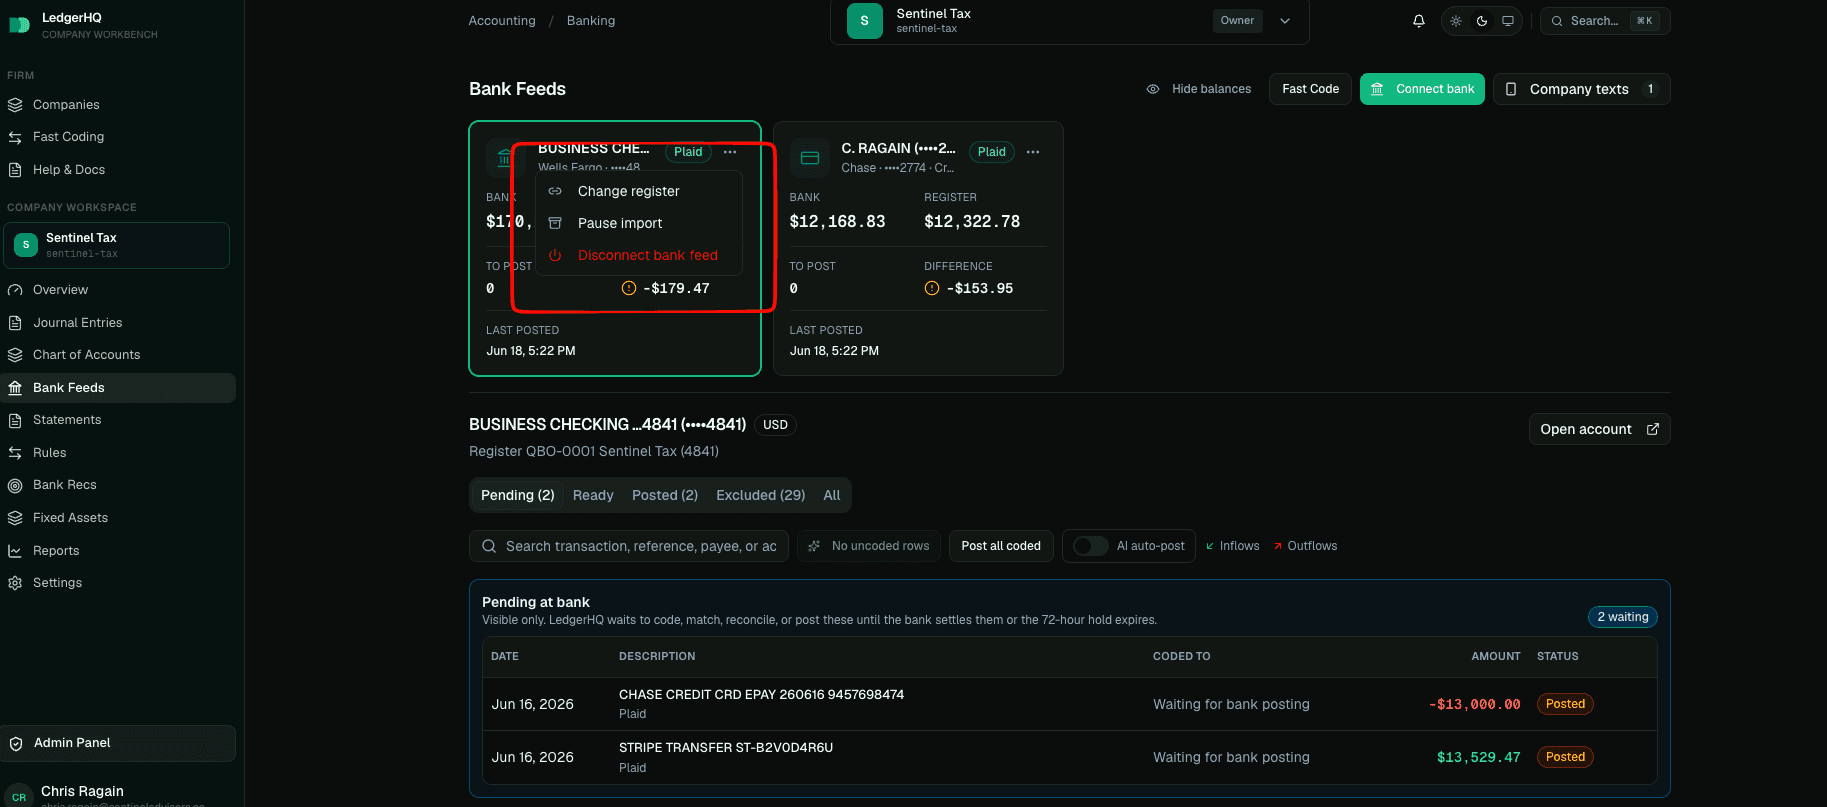Click the Open account button

(x=1599, y=429)
